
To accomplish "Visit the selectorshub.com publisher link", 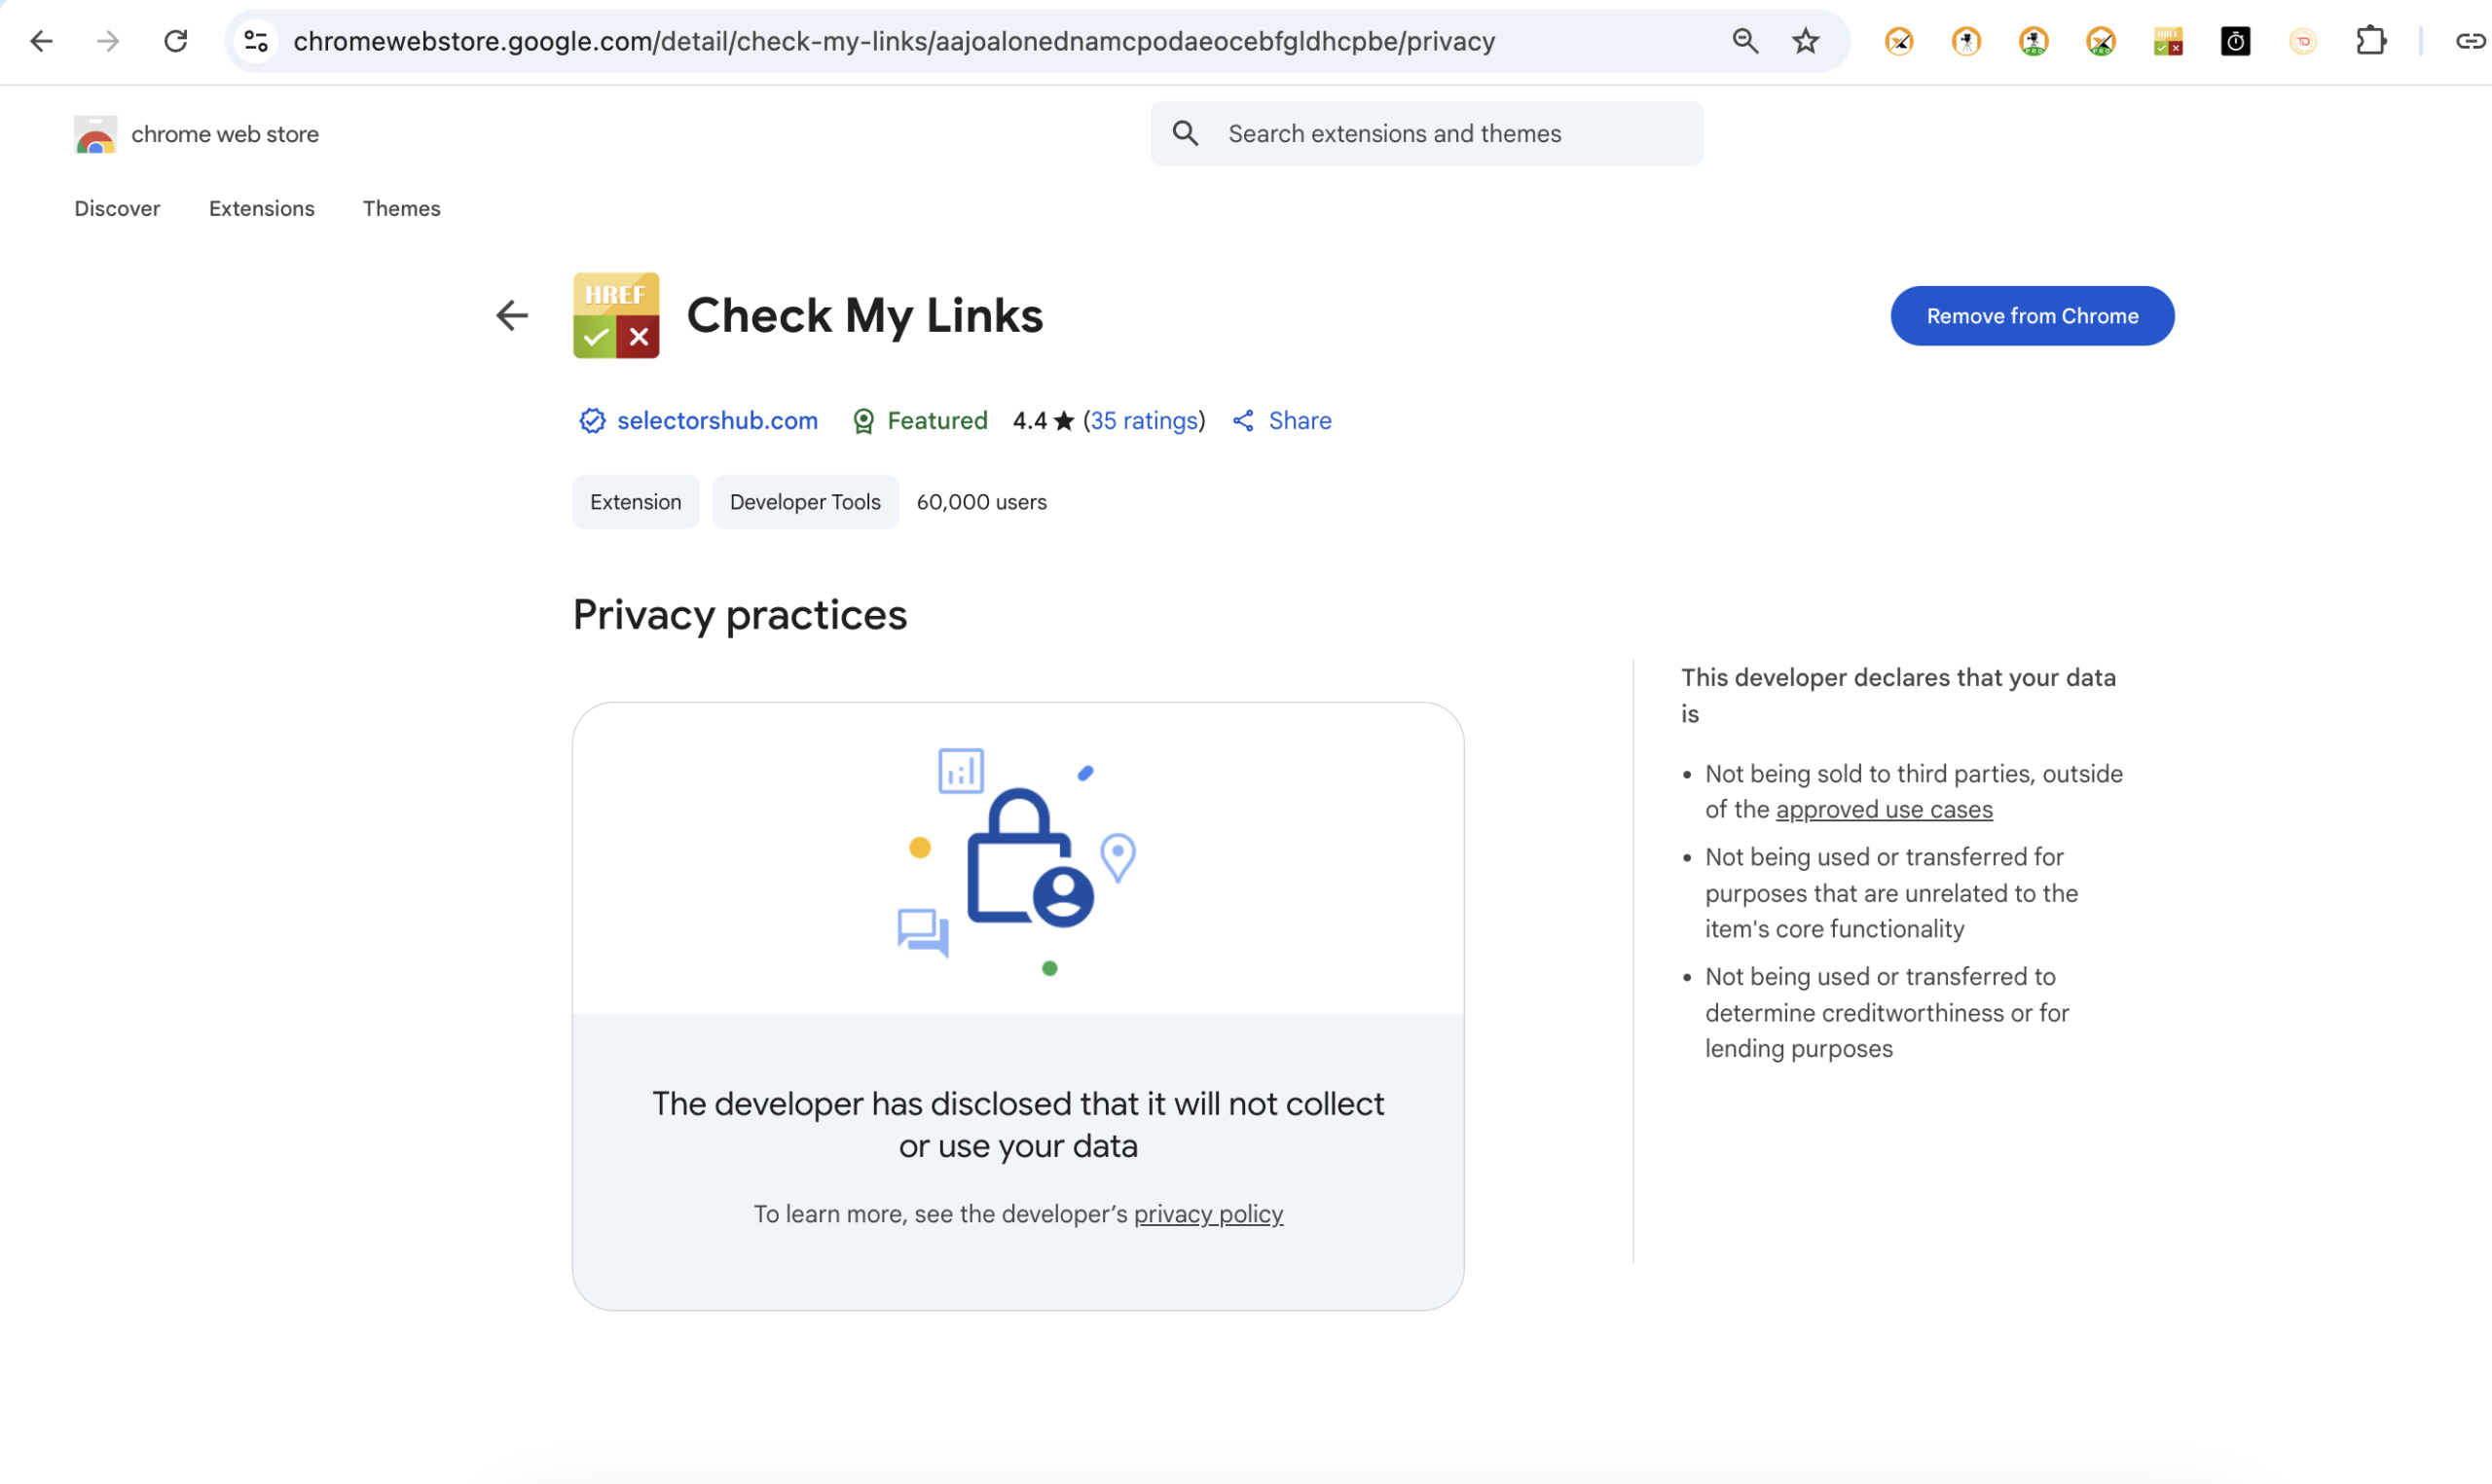I will [x=717, y=421].
